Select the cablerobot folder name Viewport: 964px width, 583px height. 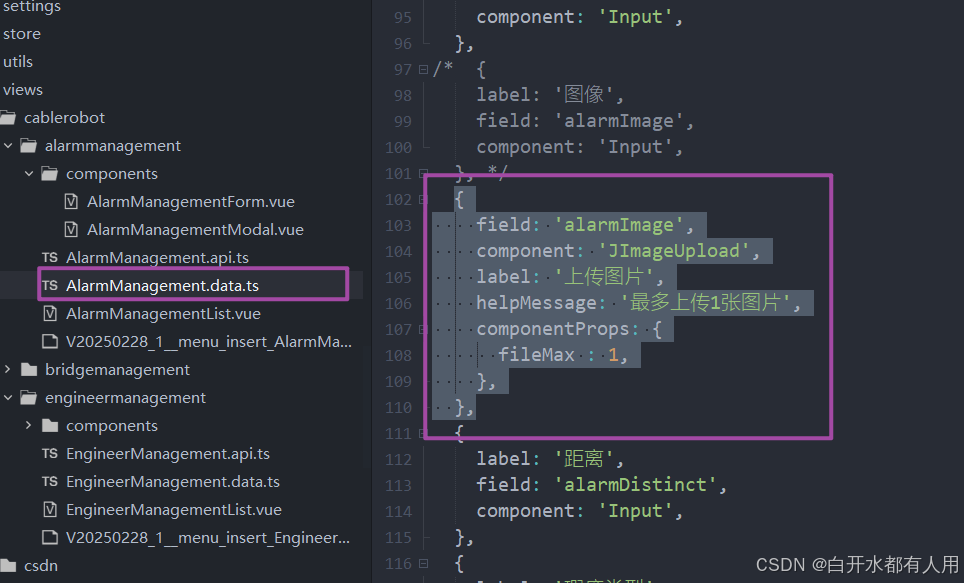coord(64,117)
